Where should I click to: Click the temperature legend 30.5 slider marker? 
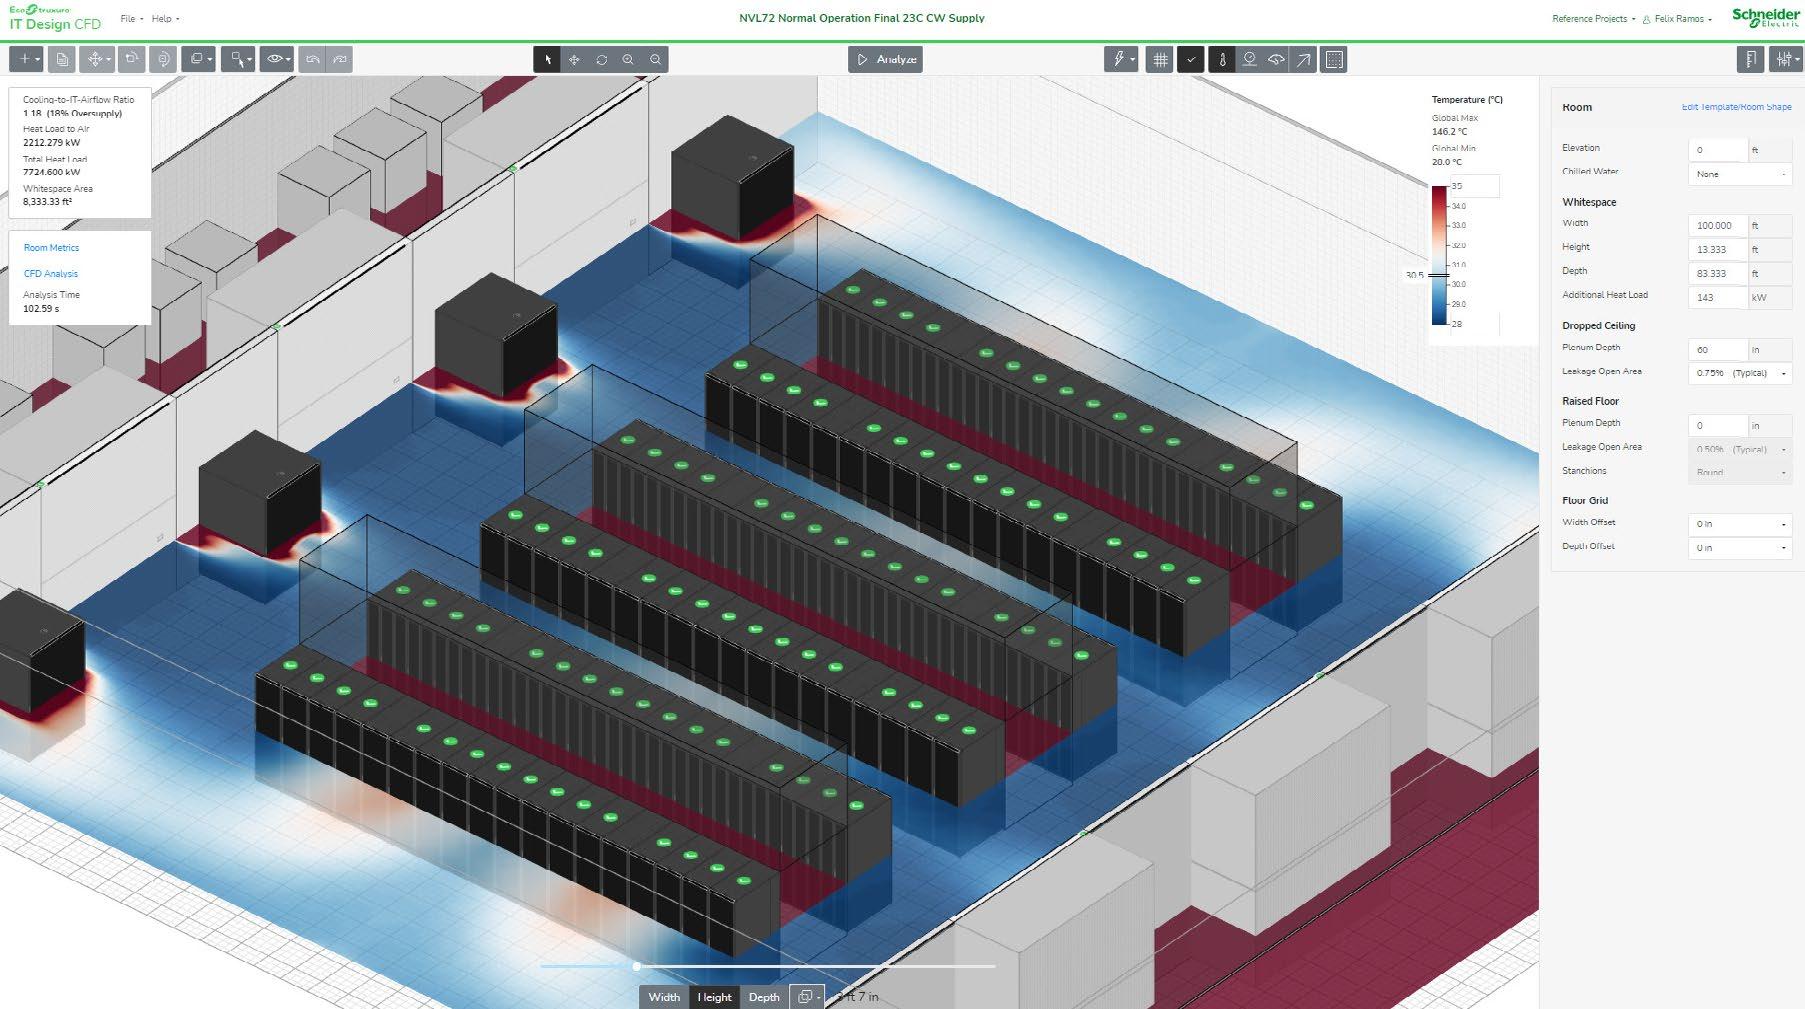point(1438,275)
